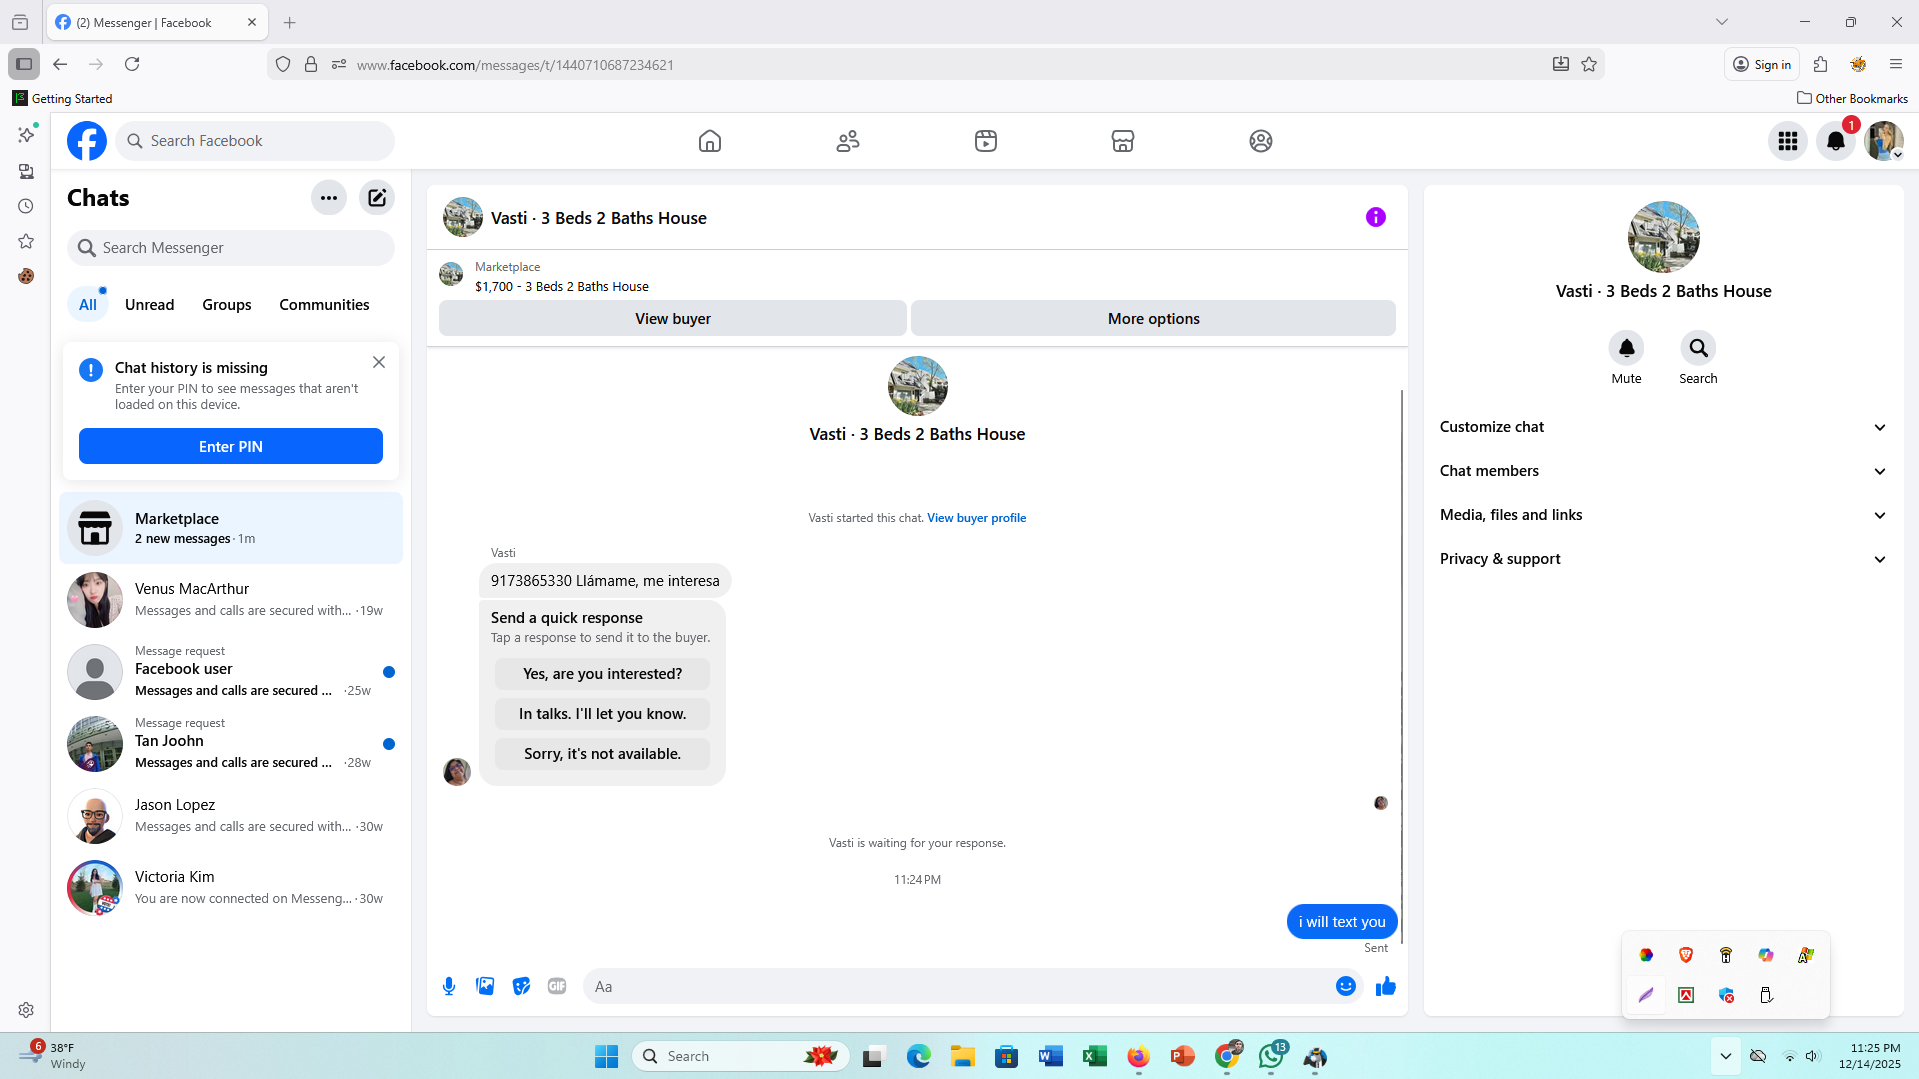The image size is (1919, 1079).
Task: Send quick reply Yes, are you interested?
Action: [x=603, y=674]
